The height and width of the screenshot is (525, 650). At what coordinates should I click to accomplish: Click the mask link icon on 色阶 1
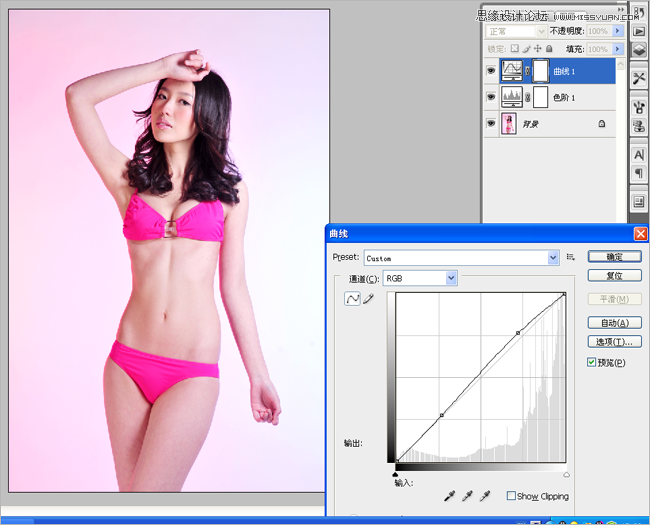coord(528,97)
